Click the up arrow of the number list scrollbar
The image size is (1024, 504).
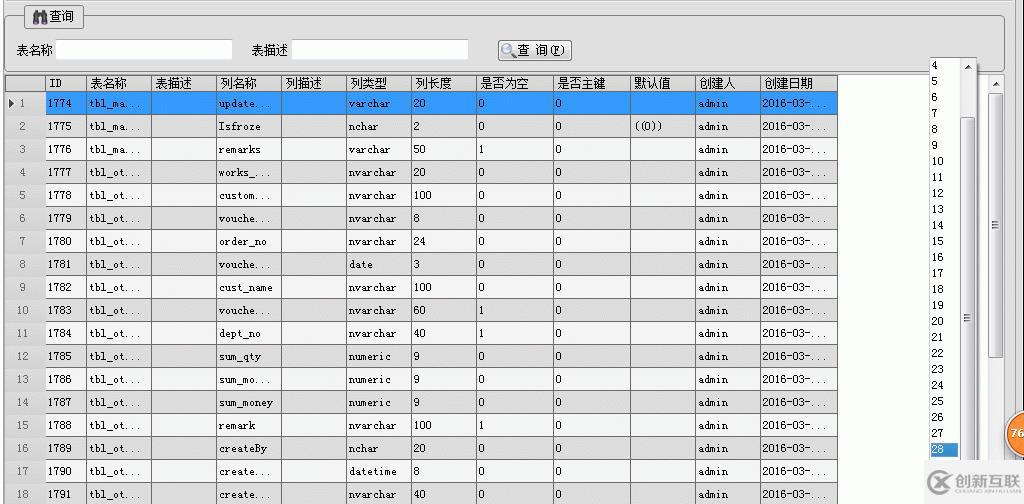pyautogui.click(x=968, y=67)
